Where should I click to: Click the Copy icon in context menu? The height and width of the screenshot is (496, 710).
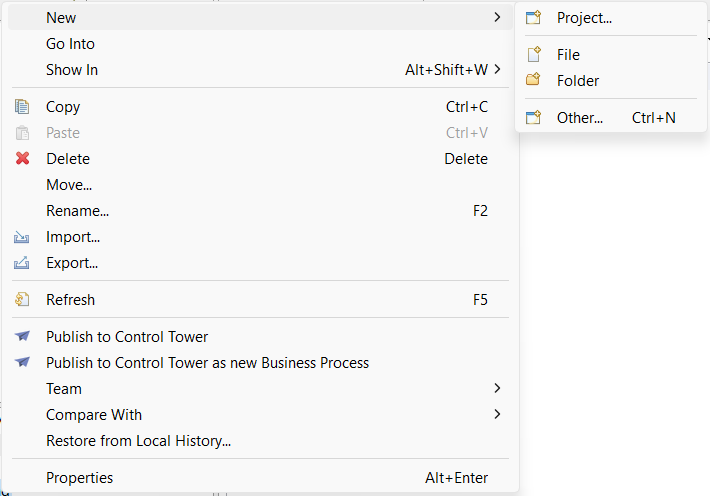click(x=22, y=107)
